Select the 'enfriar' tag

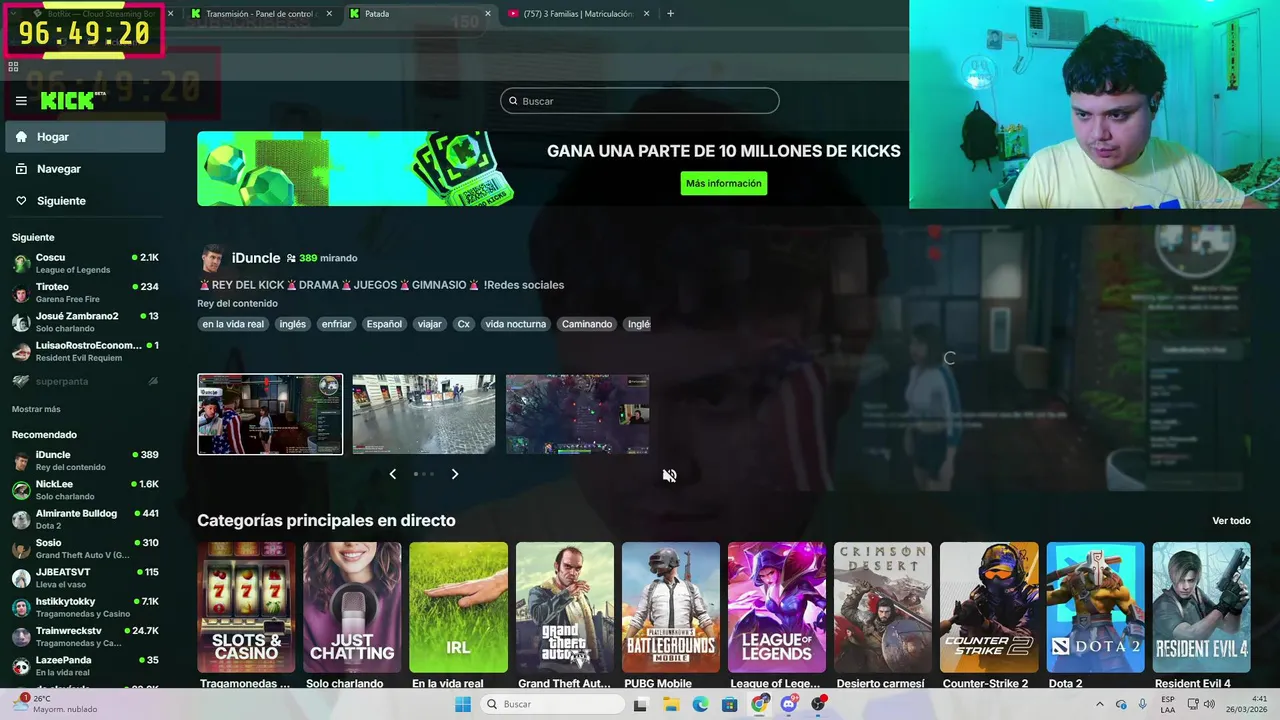pos(336,324)
